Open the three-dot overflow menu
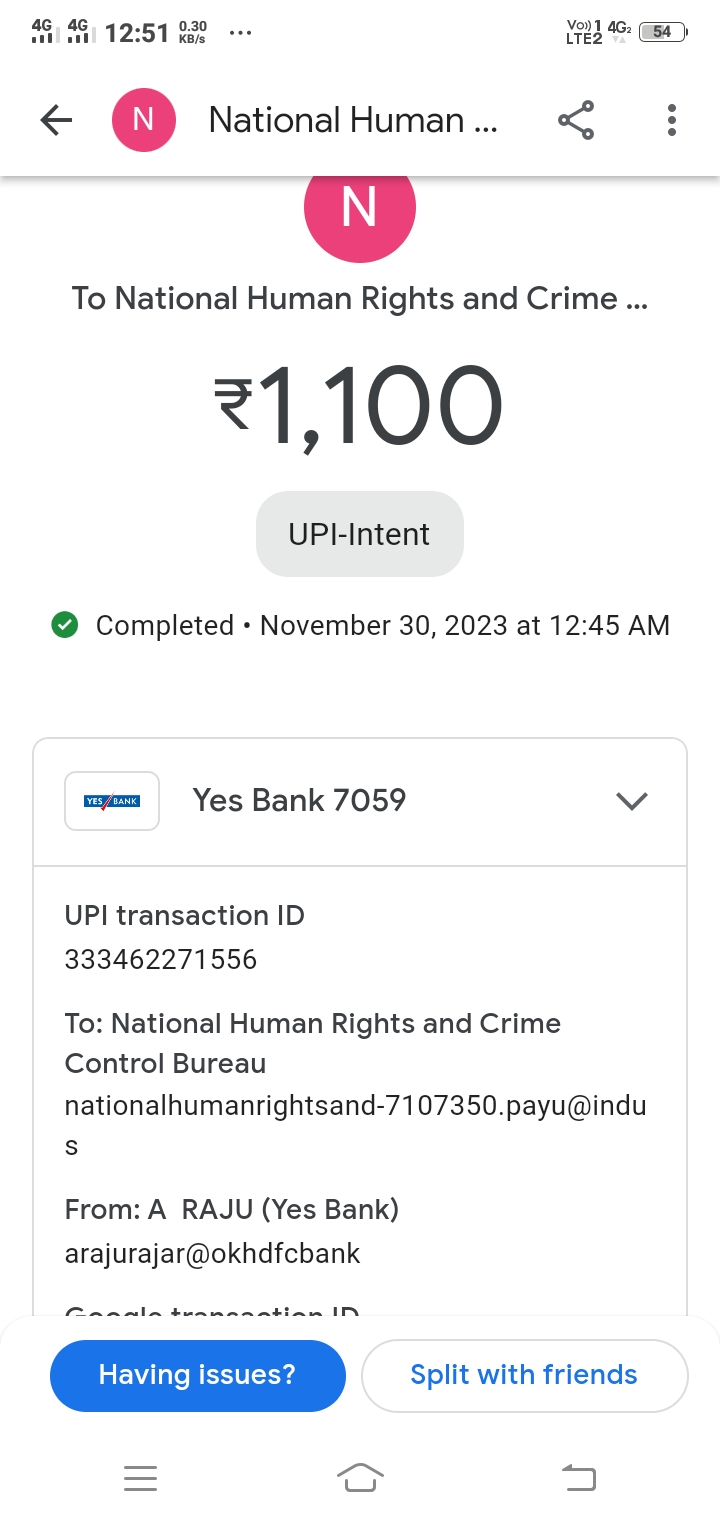This screenshot has width=720, height=1520. [x=672, y=121]
